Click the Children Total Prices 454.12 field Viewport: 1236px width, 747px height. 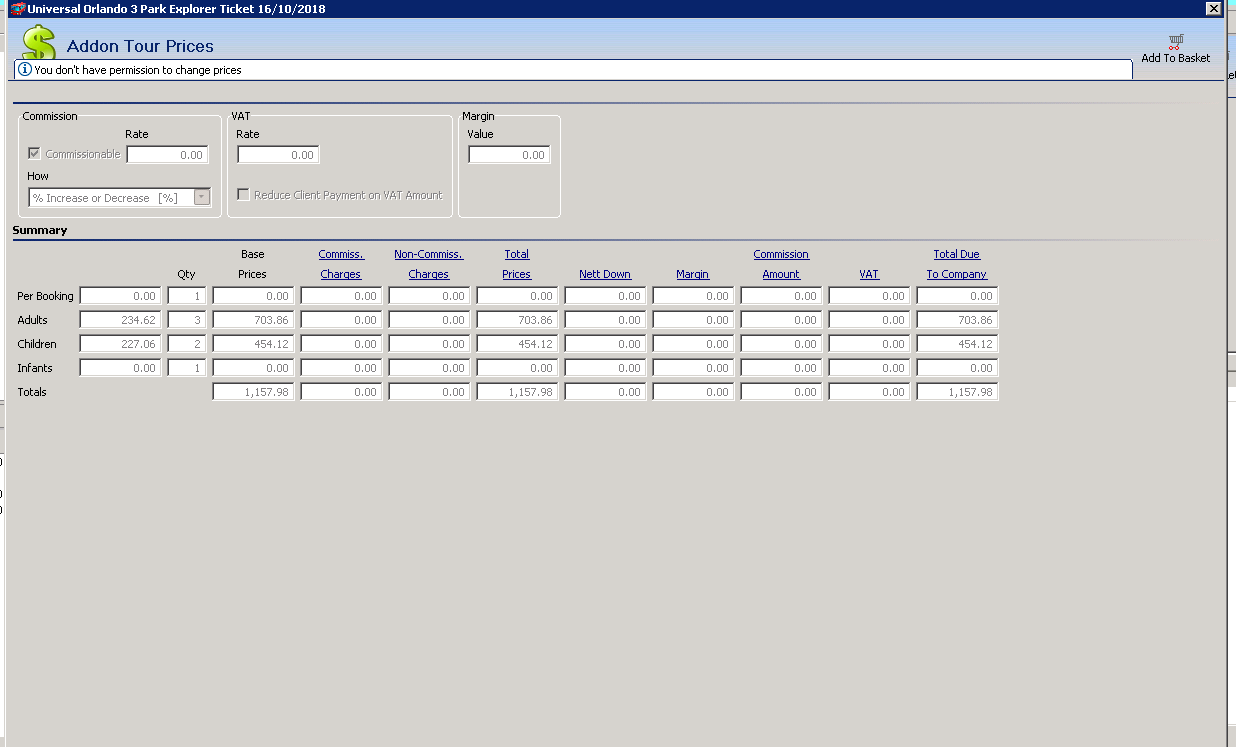point(517,344)
